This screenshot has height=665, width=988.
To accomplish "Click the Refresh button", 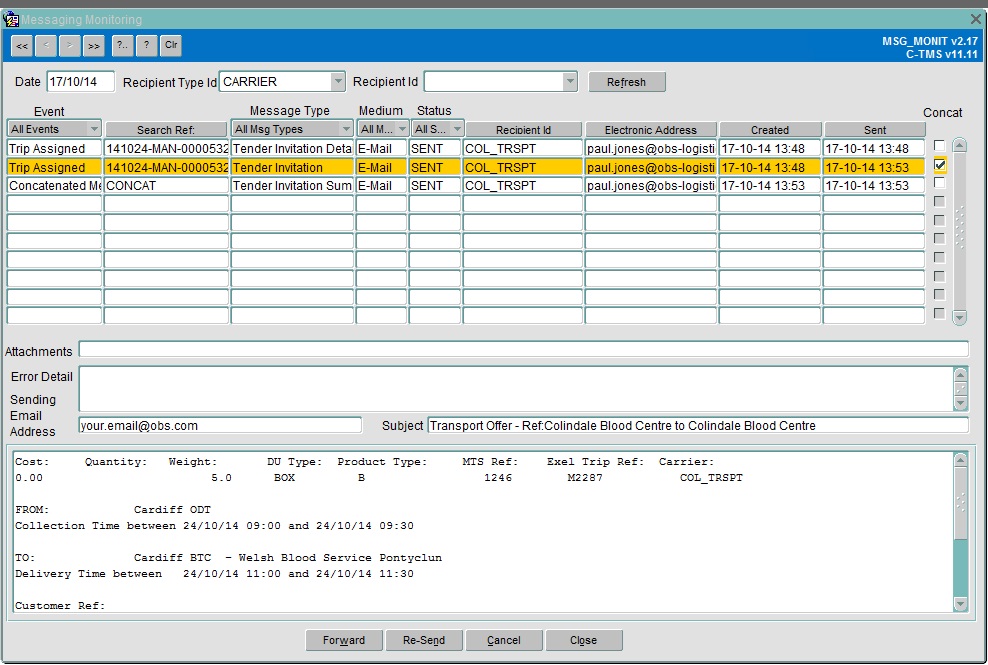I will pyautogui.click(x=626, y=82).
